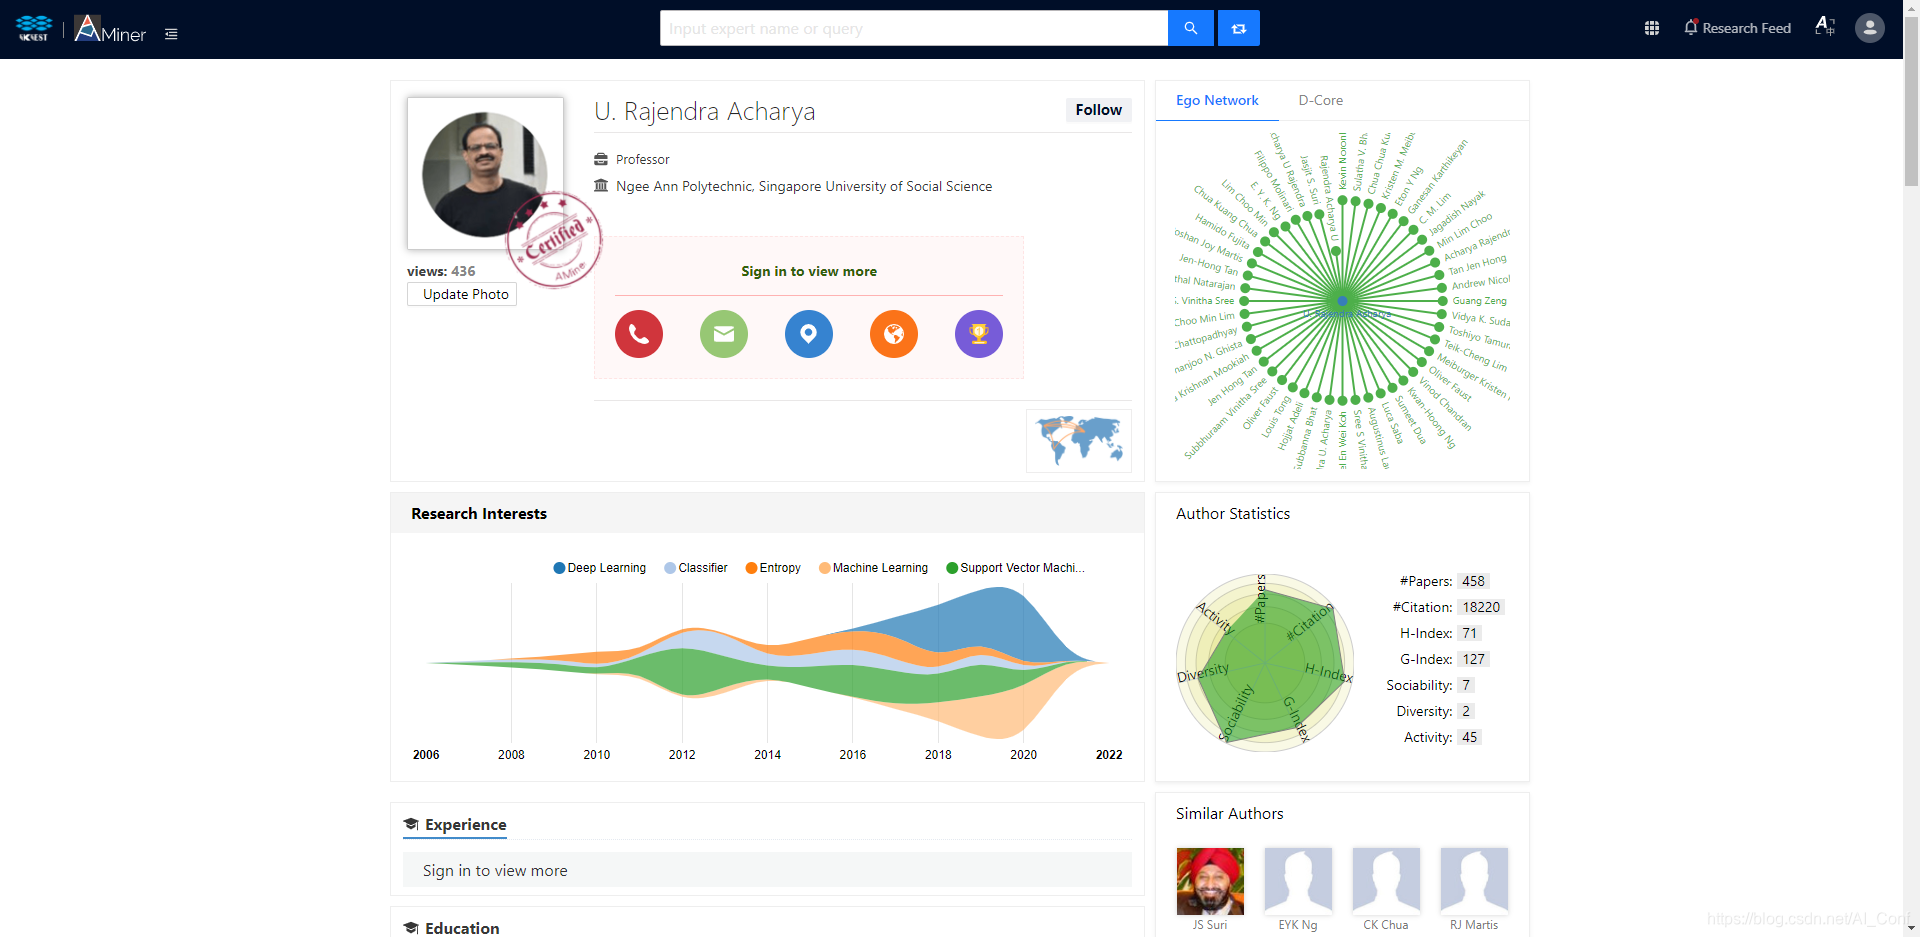1920x937 pixels.
Task: Follow U. Rajendra Acharya
Action: point(1098,110)
